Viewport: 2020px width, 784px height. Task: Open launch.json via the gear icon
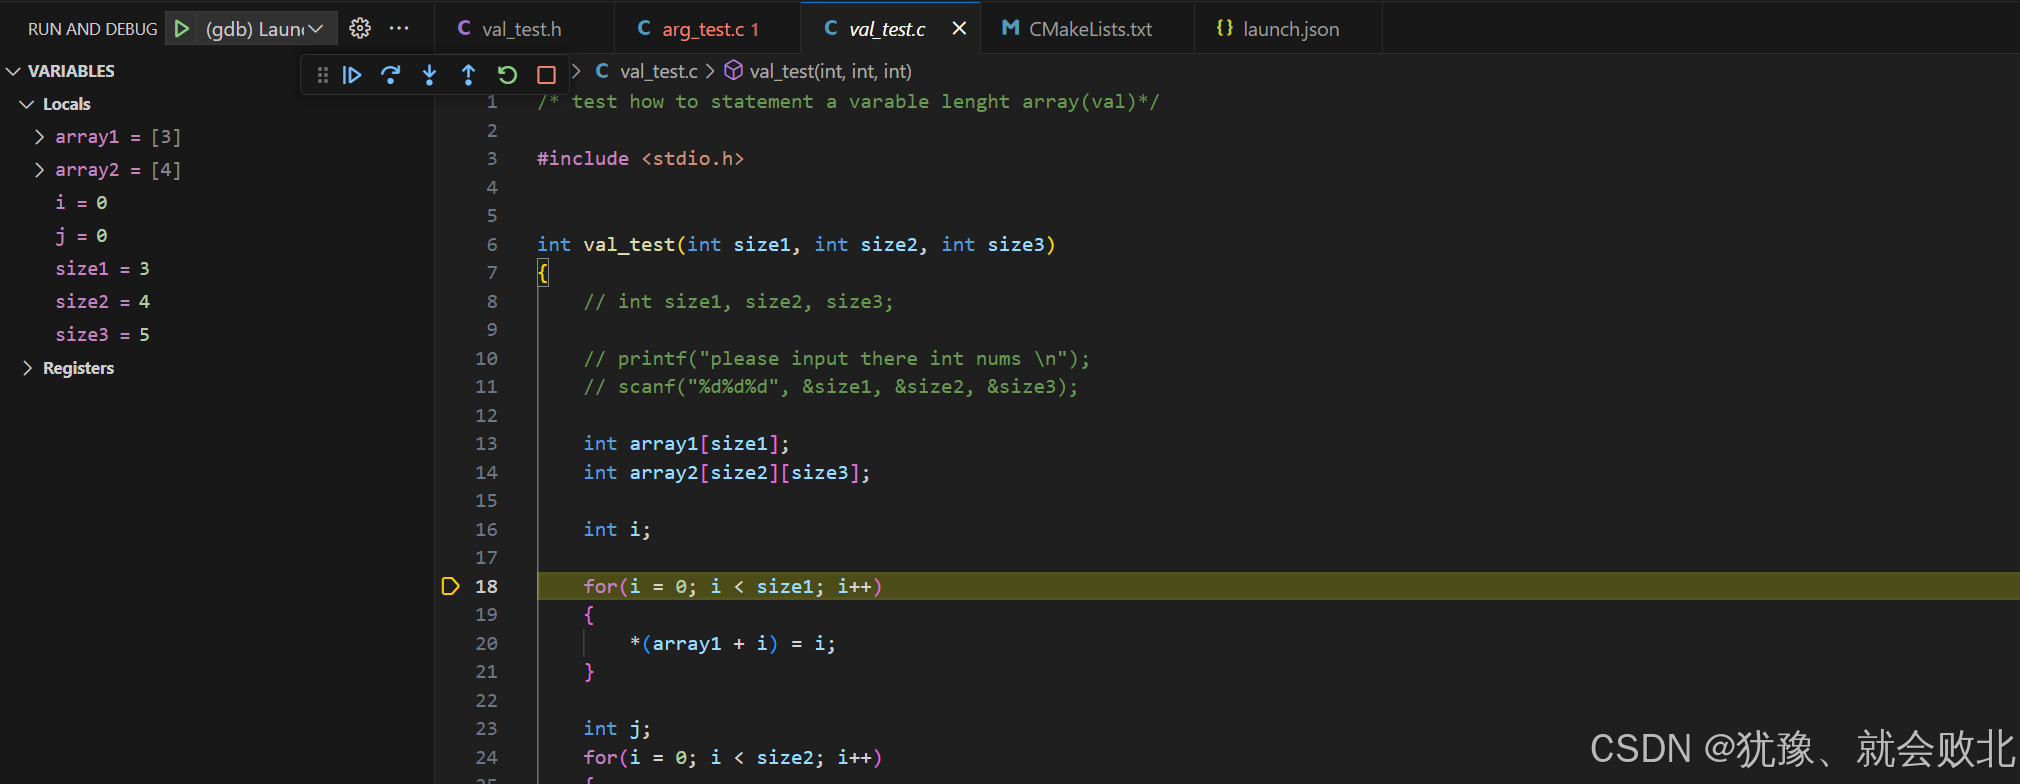coord(360,29)
